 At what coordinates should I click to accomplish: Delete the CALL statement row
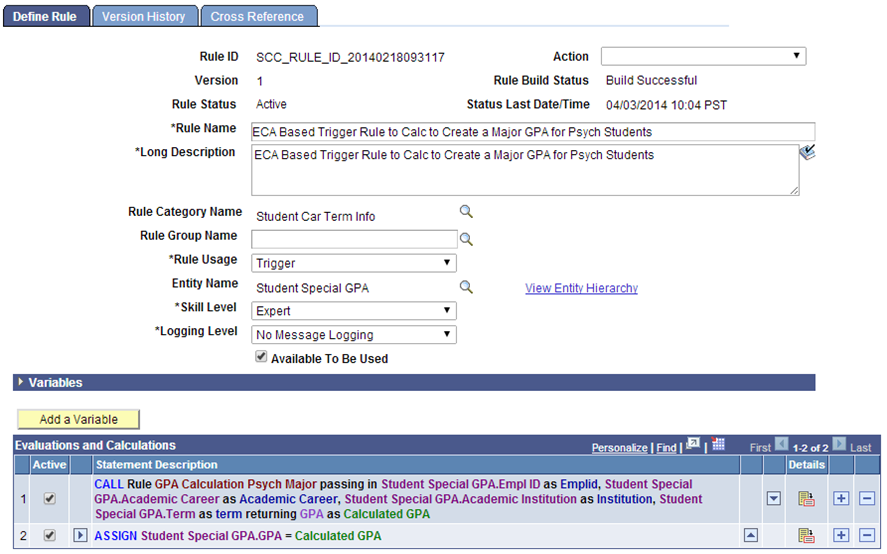[x=867, y=499]
